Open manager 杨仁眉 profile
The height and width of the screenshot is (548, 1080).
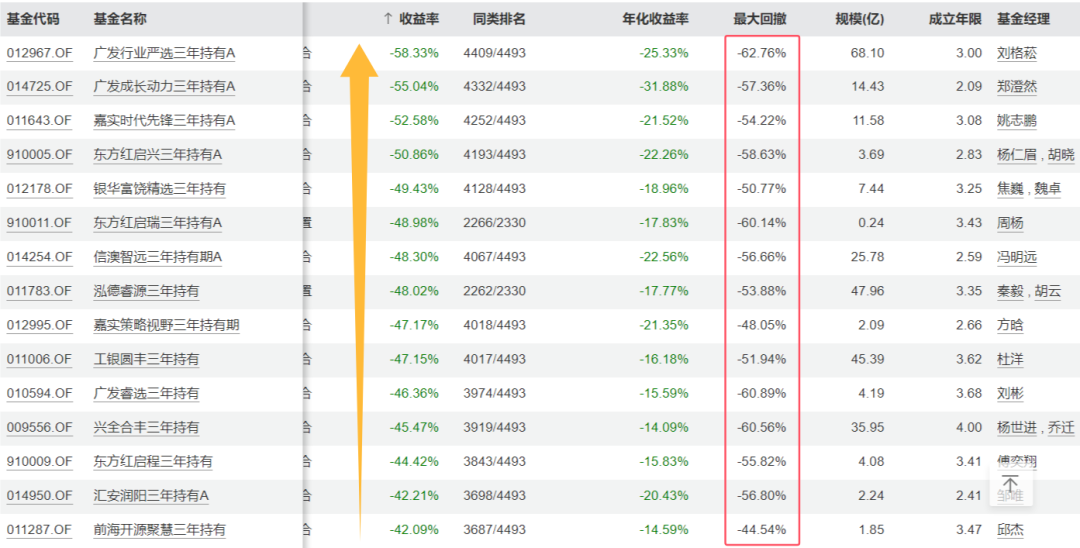point(1017,155)
